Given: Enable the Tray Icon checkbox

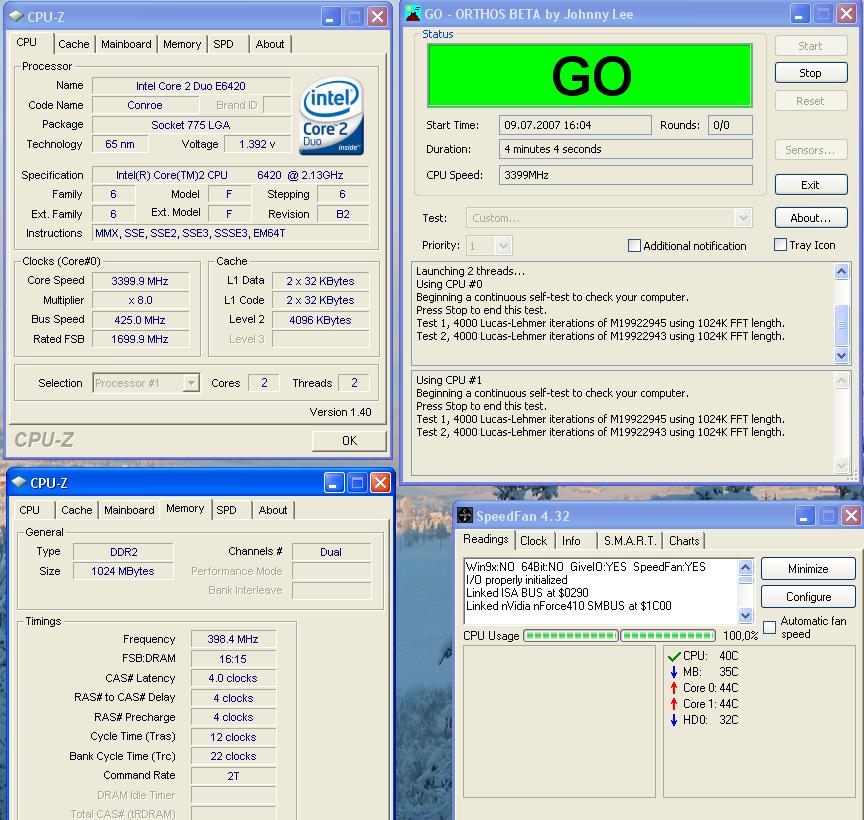Looking at the screenshot, I should pyautogui.click(x=780, y=244).
